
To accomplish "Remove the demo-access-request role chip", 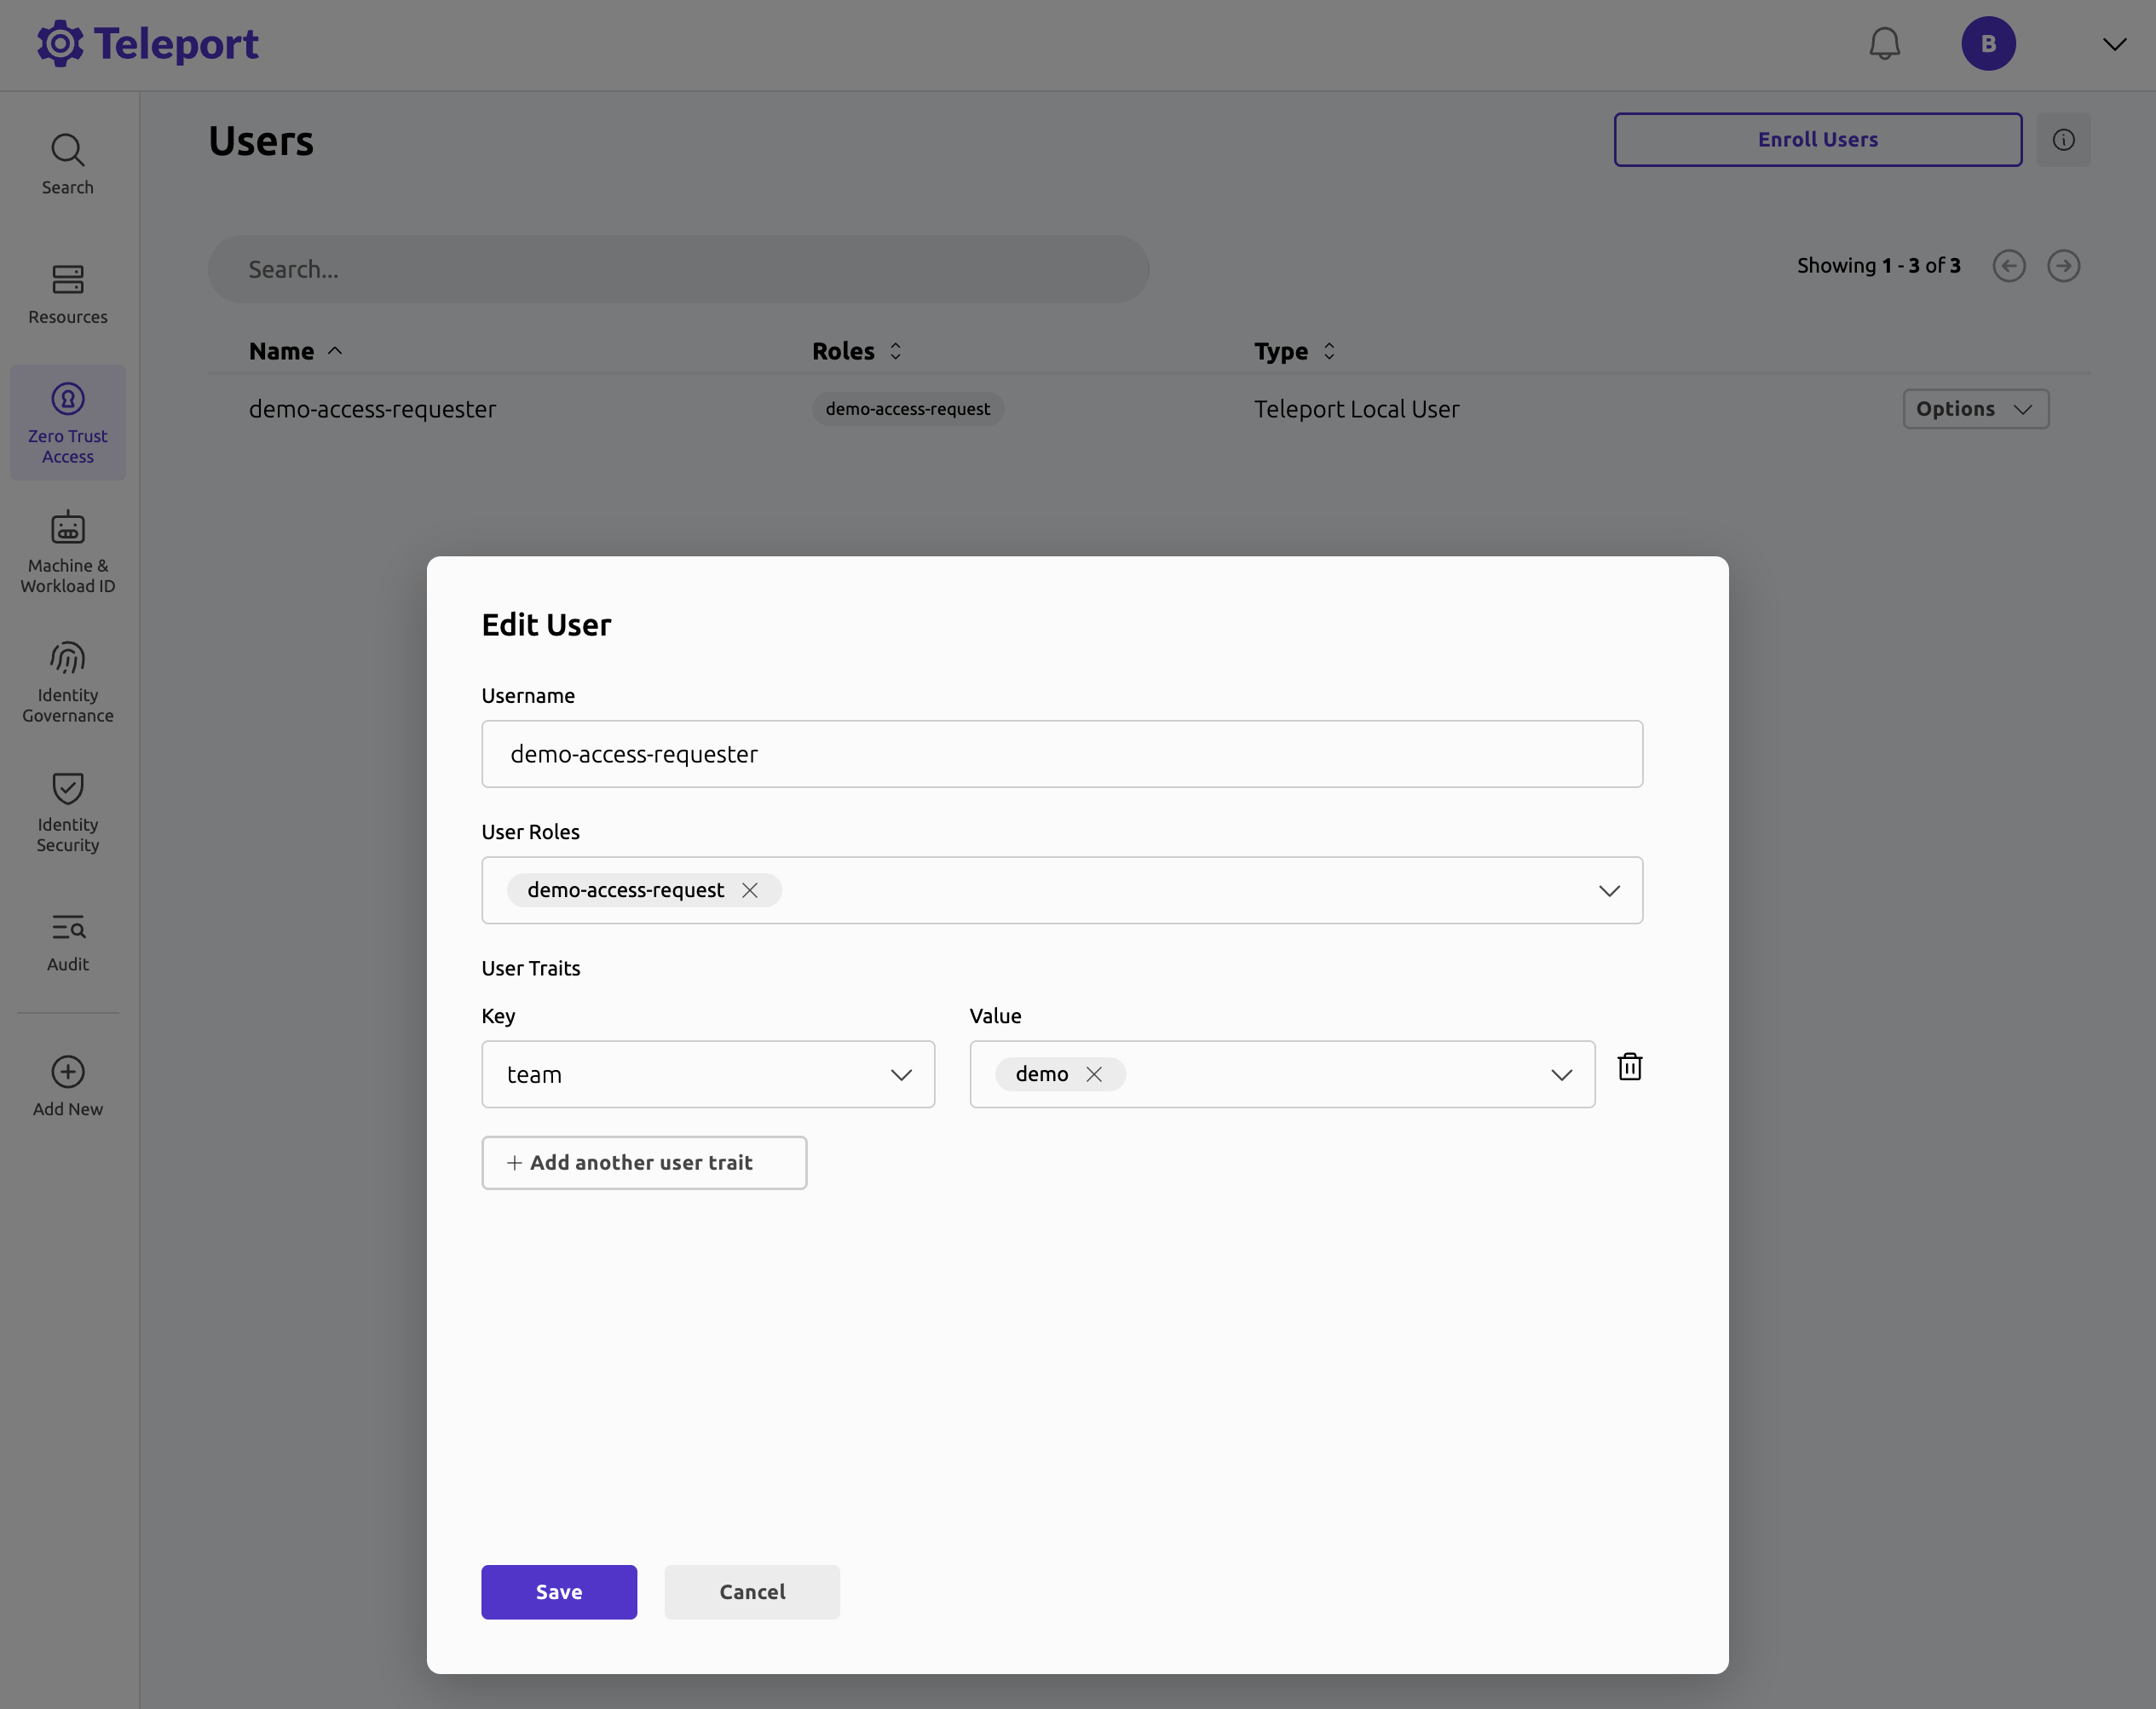I will pos(749,890).
